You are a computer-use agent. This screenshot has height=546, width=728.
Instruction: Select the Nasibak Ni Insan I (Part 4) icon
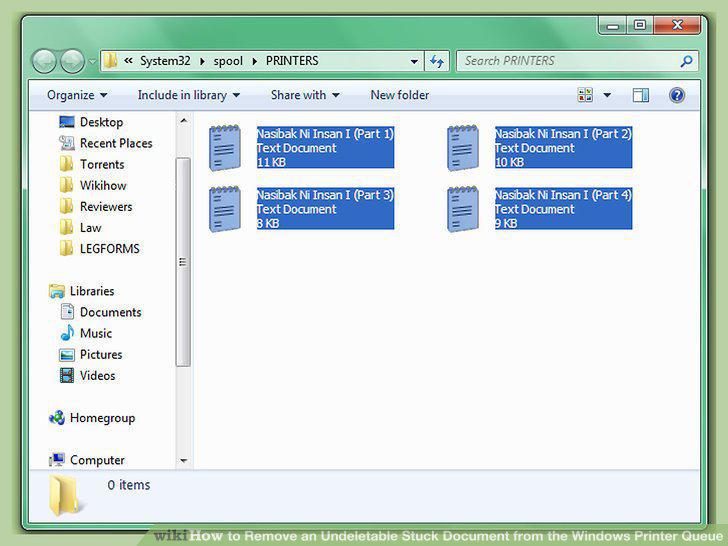(463, 209)
